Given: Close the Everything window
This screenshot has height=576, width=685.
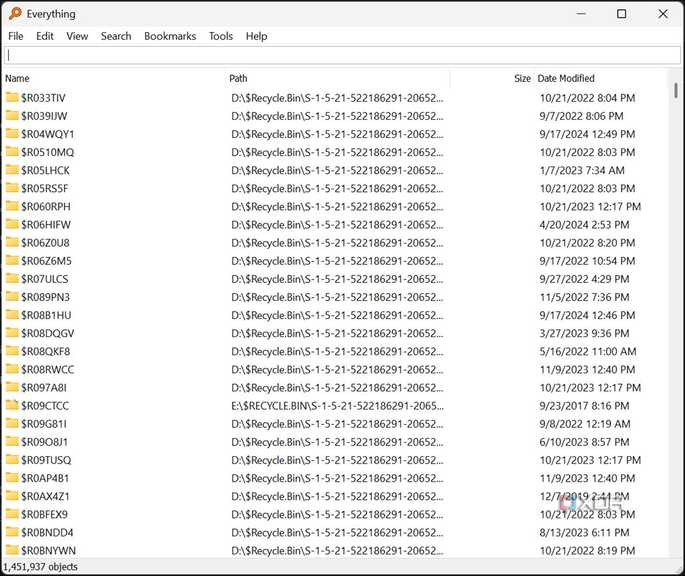Looking at the screenshot, I should click(663, 14).
